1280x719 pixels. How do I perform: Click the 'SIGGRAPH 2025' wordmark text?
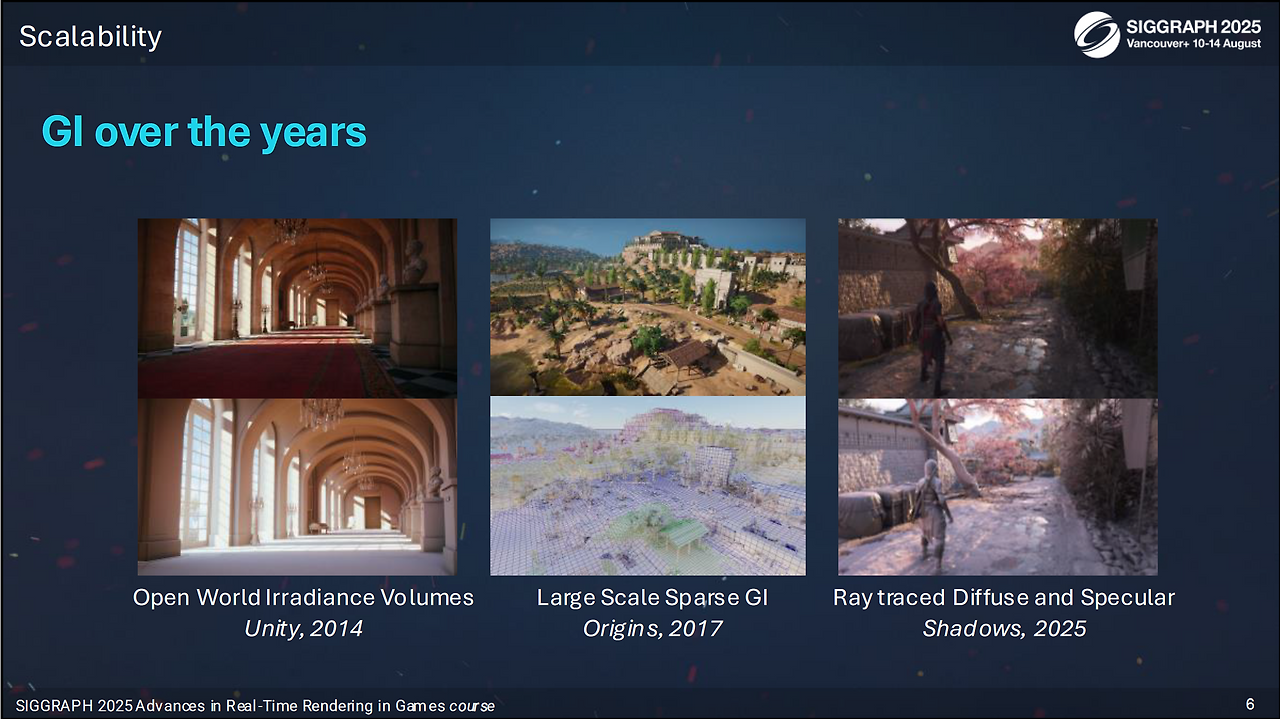(x=1194, y=28)
